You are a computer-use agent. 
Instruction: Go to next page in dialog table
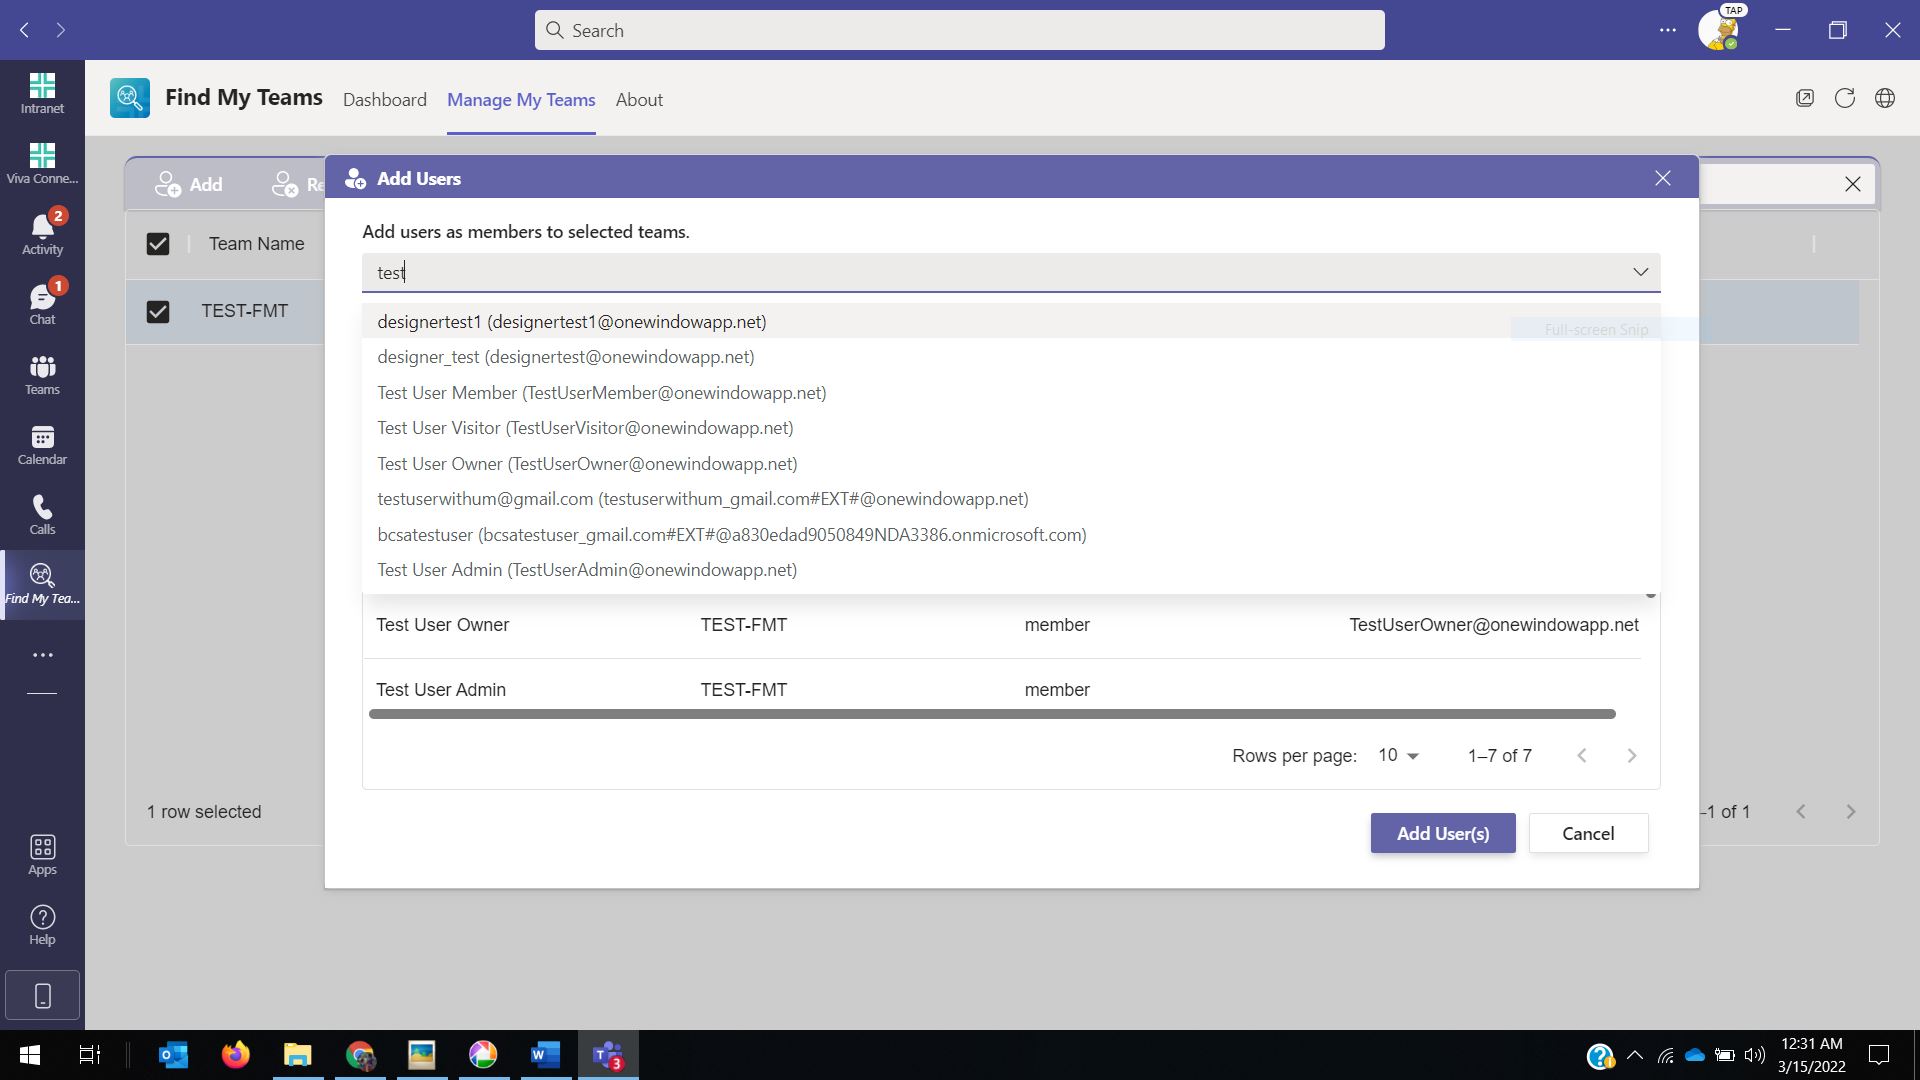(x=1632, y=756)
